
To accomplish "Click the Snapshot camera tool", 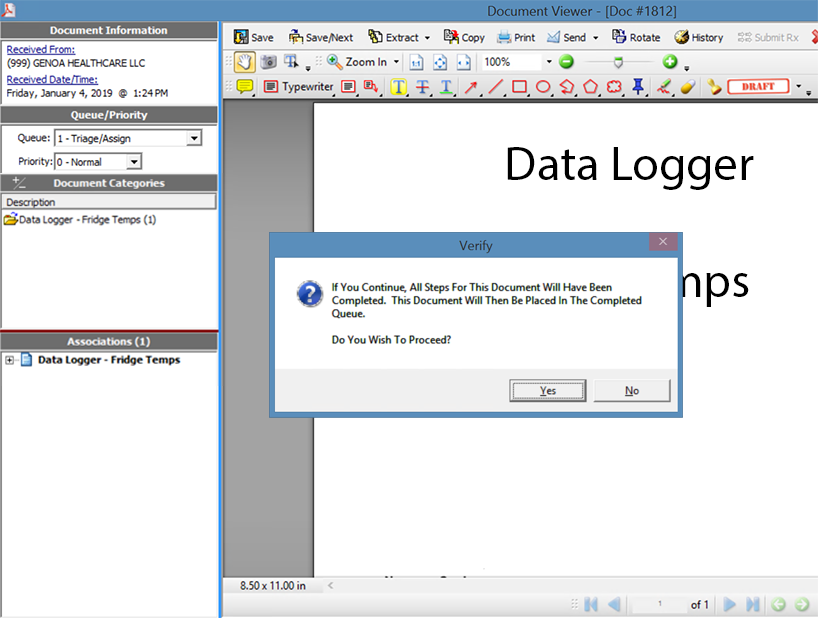I will click(268, 62).
